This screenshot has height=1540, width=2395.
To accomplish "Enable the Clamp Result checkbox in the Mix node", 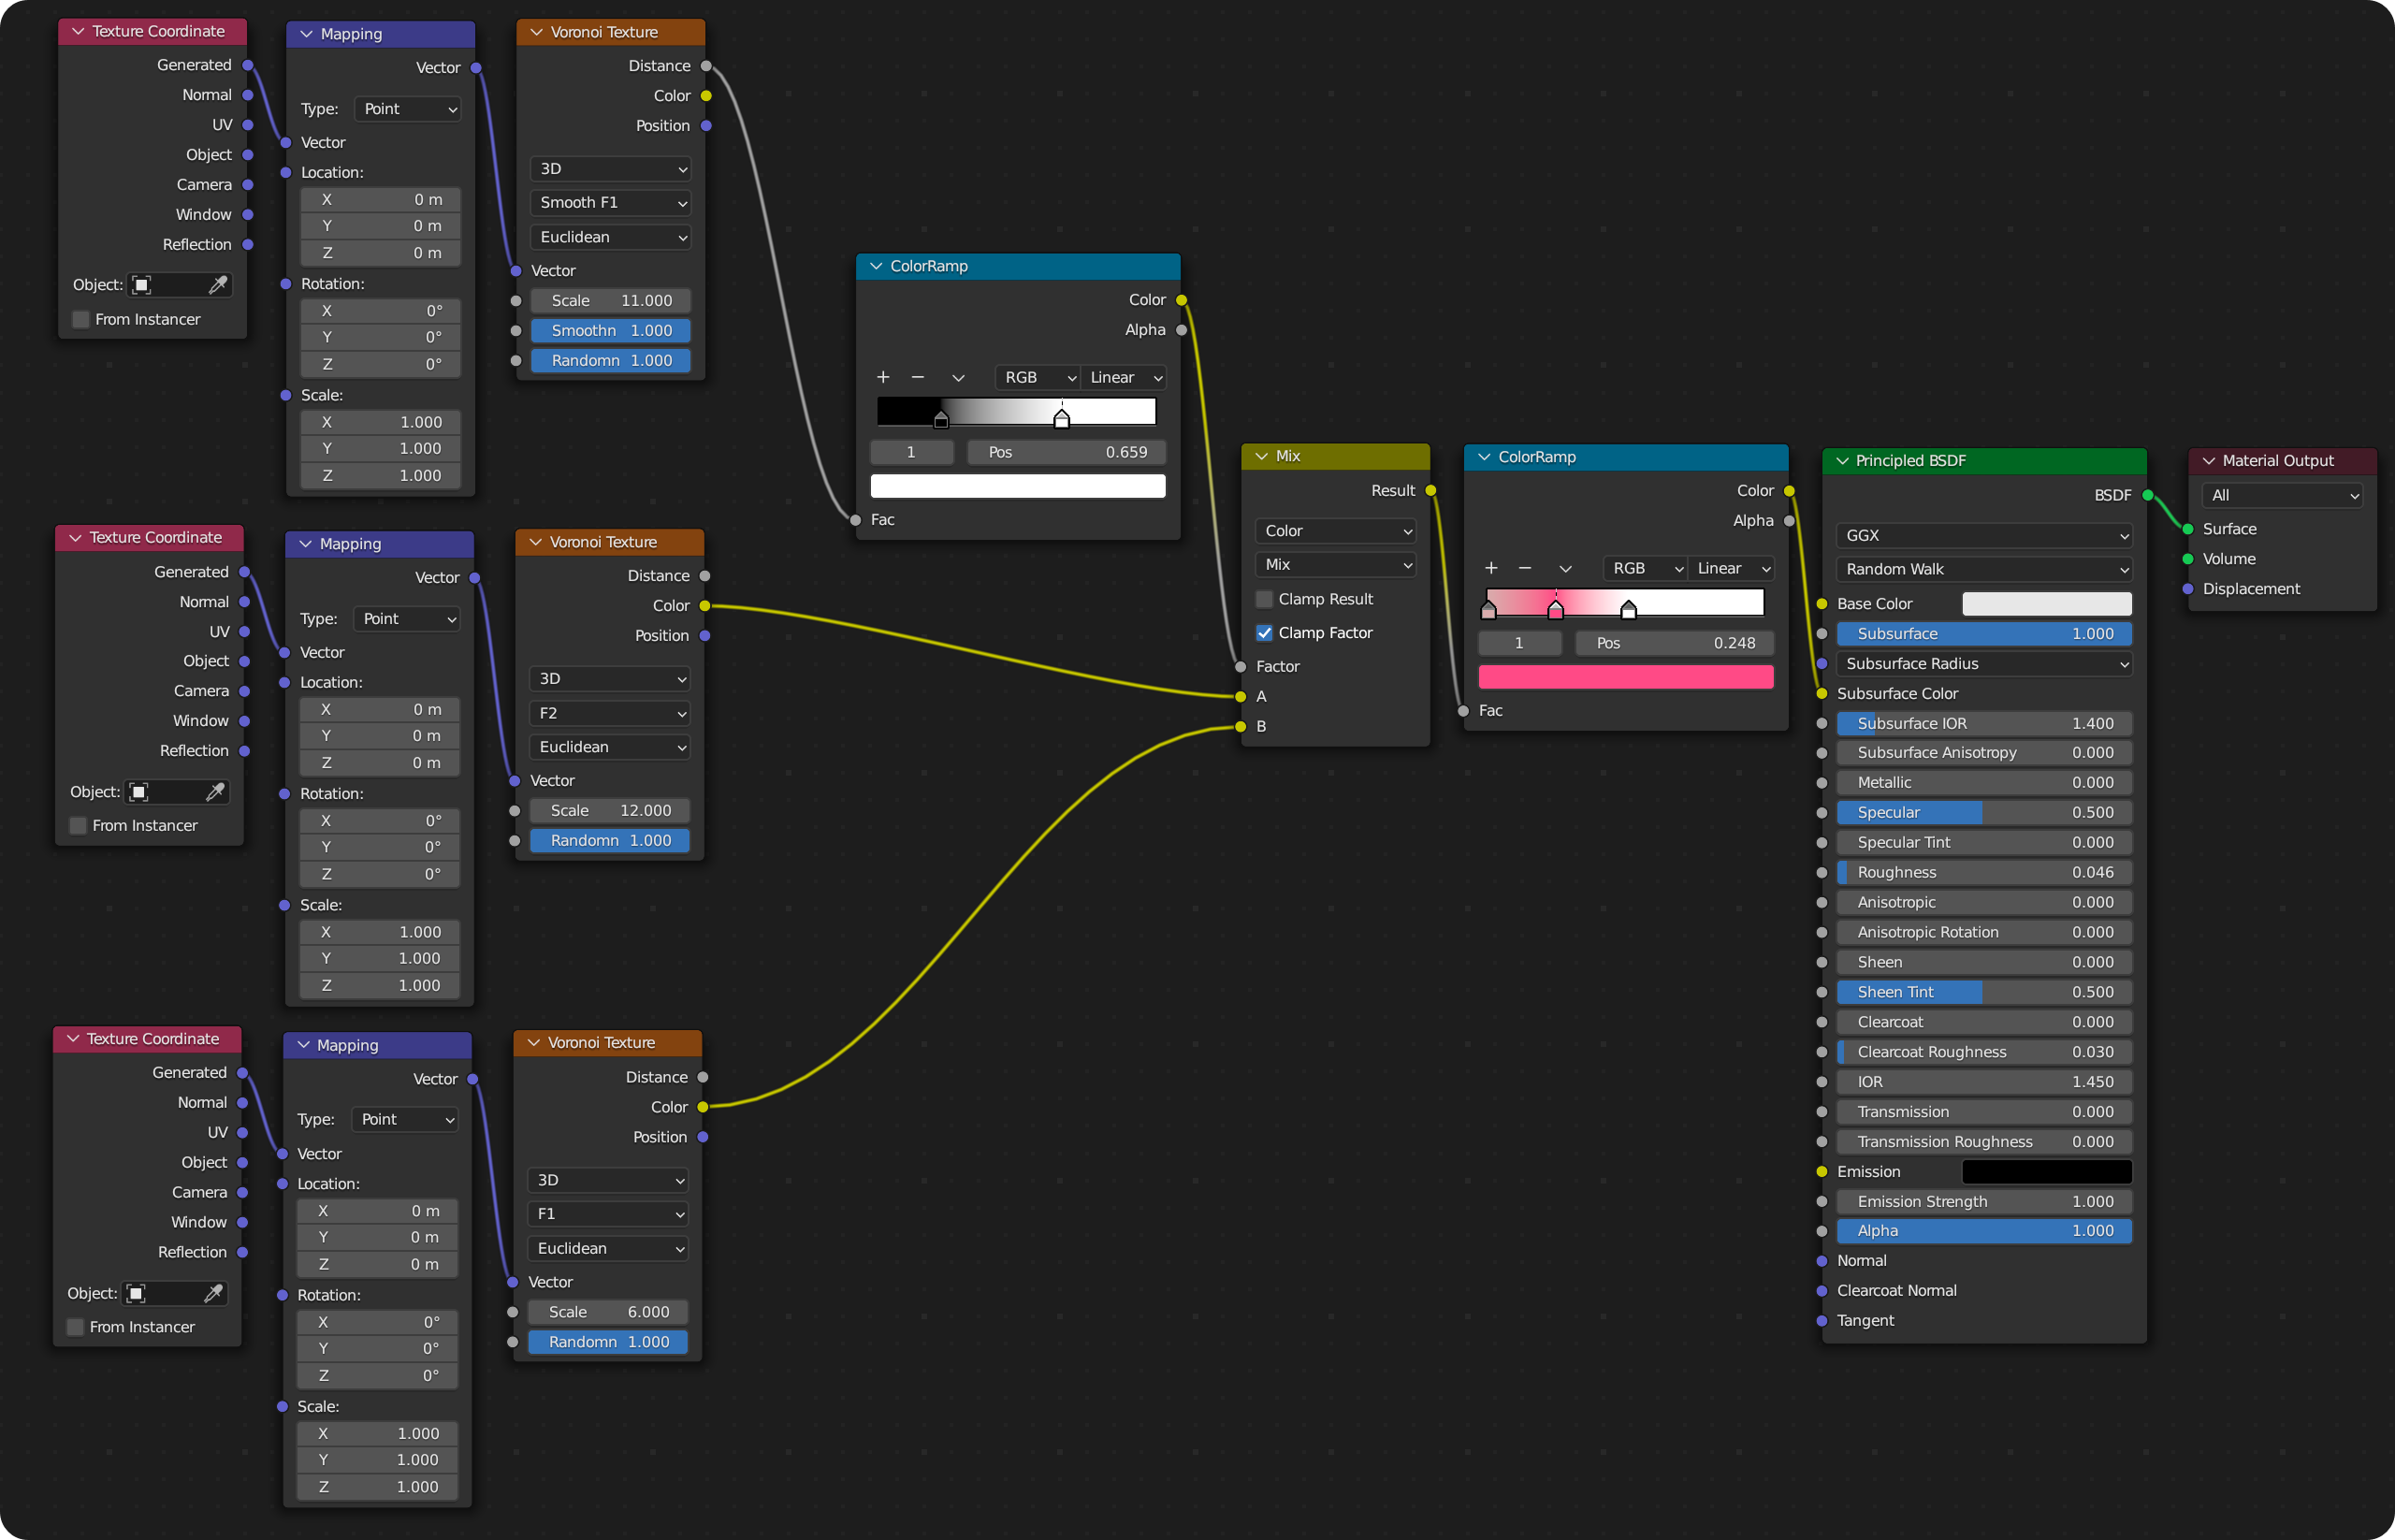I will tap(1265, 598).
